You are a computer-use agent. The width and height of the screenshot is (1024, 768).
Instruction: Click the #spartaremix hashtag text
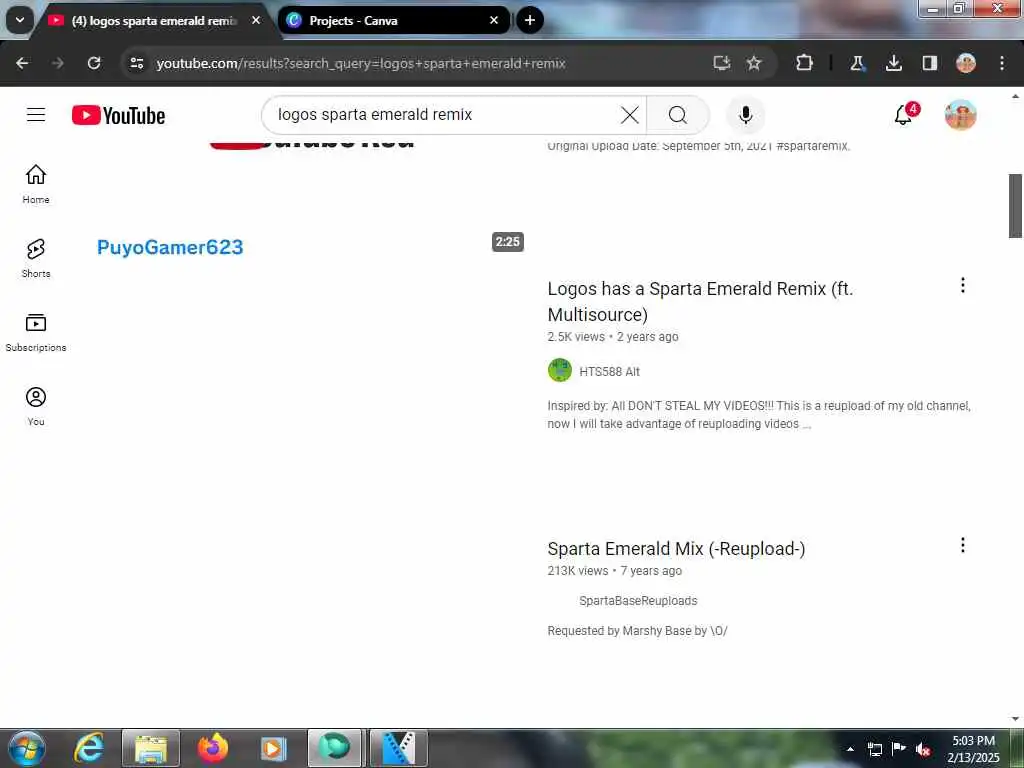click(813, 146)
